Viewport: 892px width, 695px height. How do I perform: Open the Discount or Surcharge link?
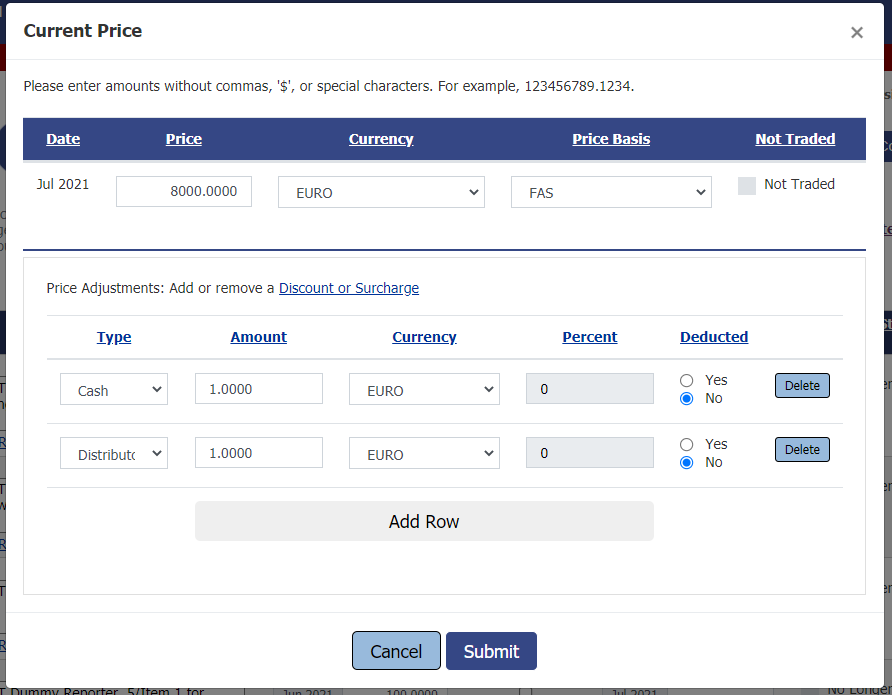(x=349, y=288)
